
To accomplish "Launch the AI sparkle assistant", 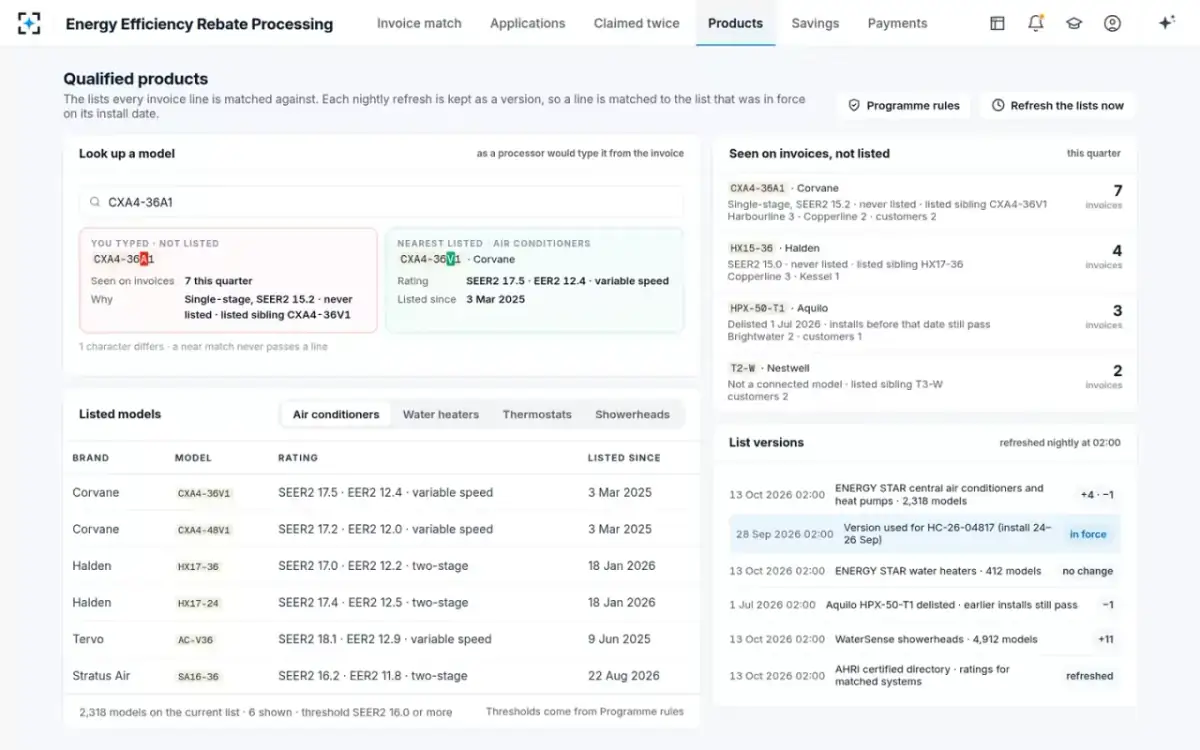I will tap(1166, 23).
